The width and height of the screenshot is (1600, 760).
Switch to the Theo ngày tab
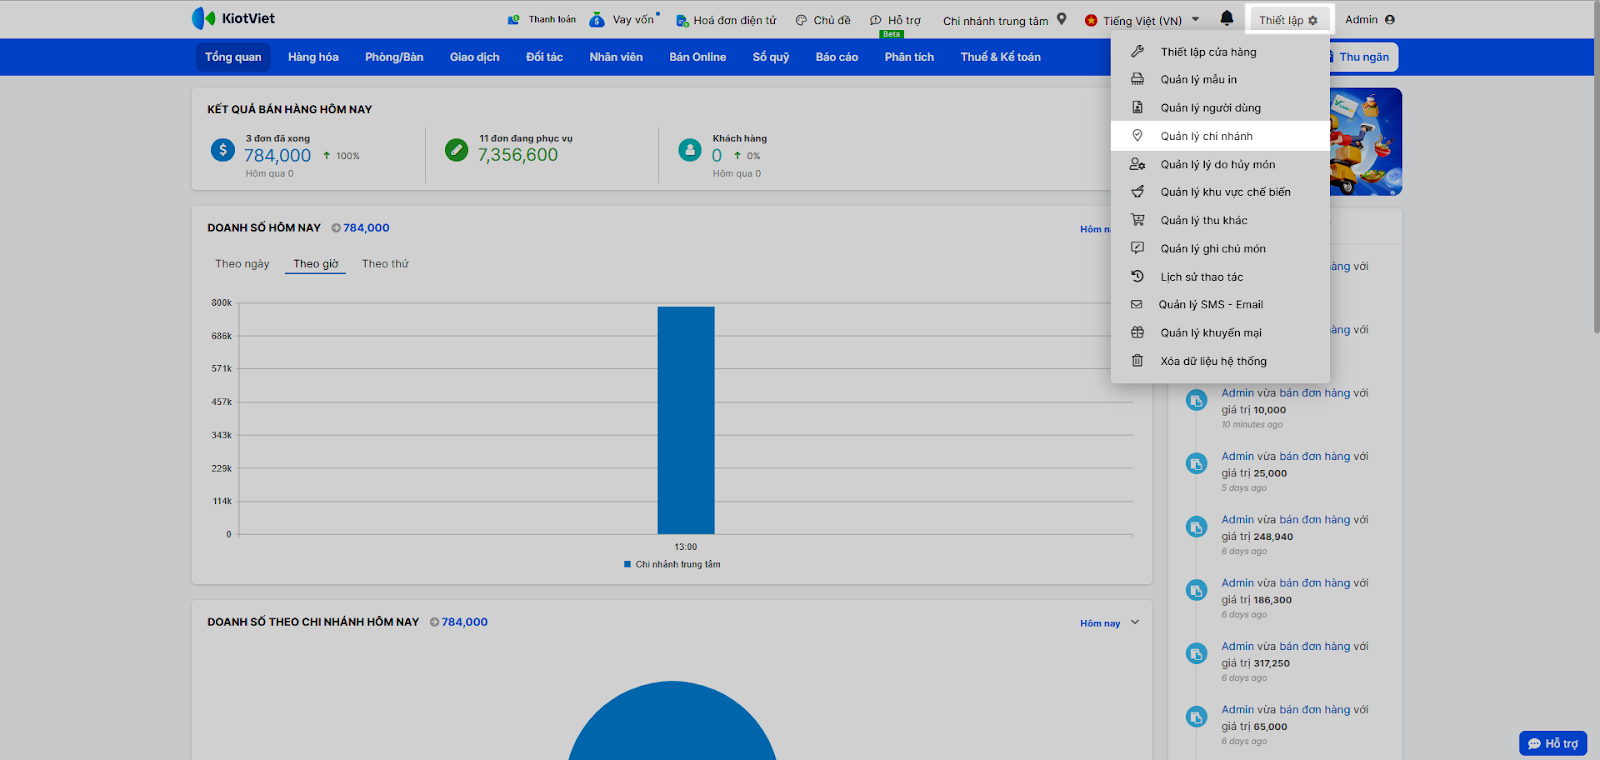[x=242, y=264]
